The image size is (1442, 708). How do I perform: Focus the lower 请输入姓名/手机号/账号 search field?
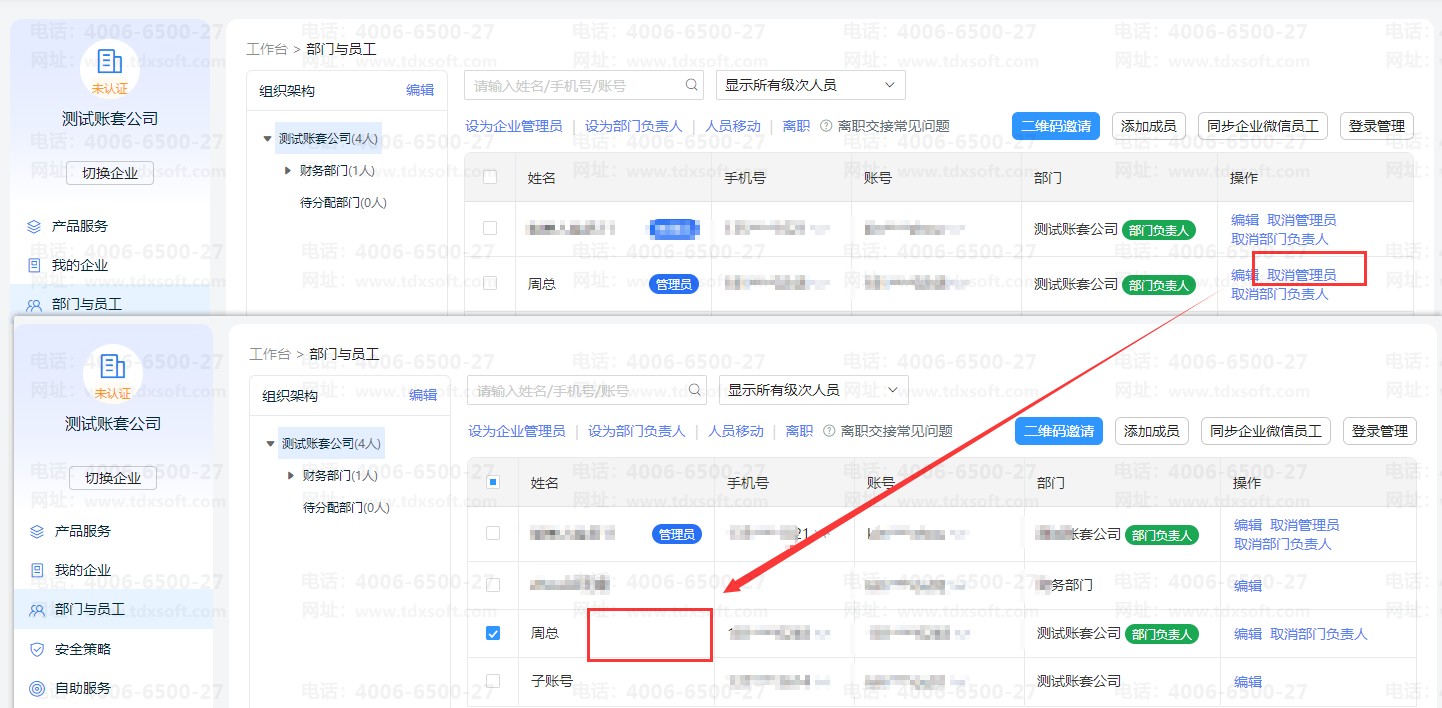pos(578,390)
